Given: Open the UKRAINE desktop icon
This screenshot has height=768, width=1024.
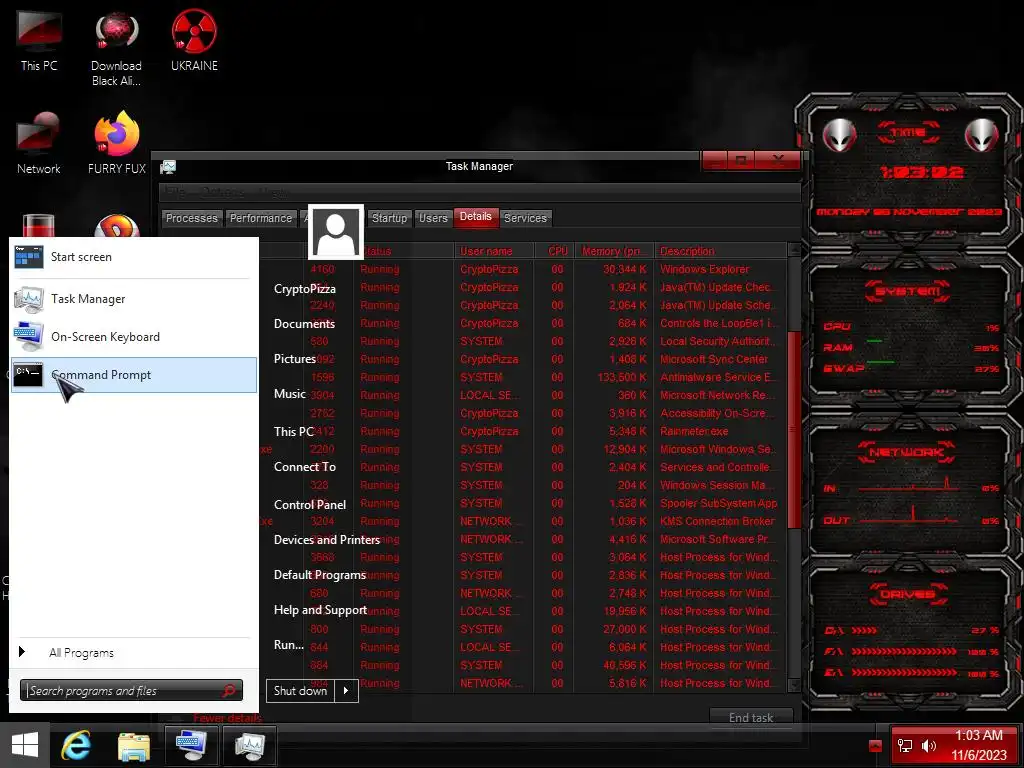Looking at the screenshot, I should tap(194, 40).
